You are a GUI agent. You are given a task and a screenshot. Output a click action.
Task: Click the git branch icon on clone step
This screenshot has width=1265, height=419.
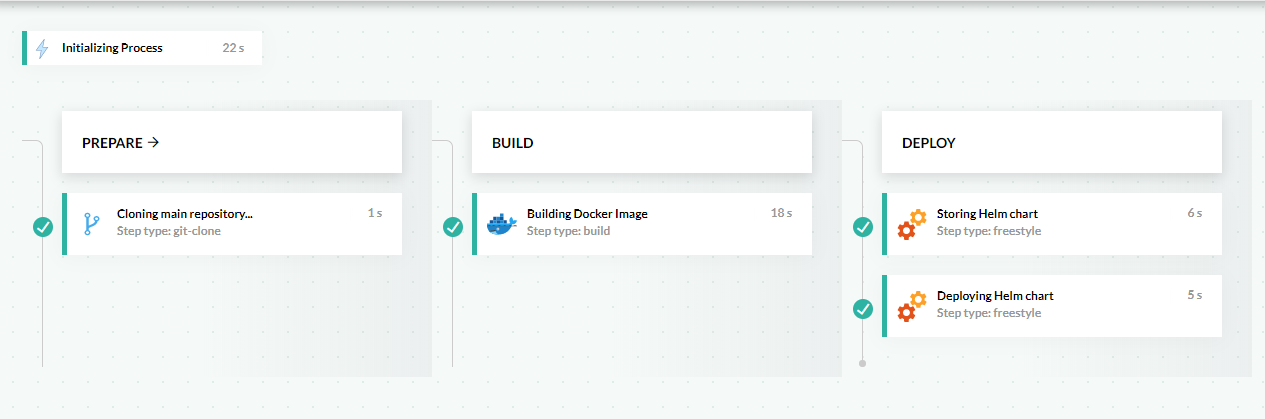tap(92, 224)
